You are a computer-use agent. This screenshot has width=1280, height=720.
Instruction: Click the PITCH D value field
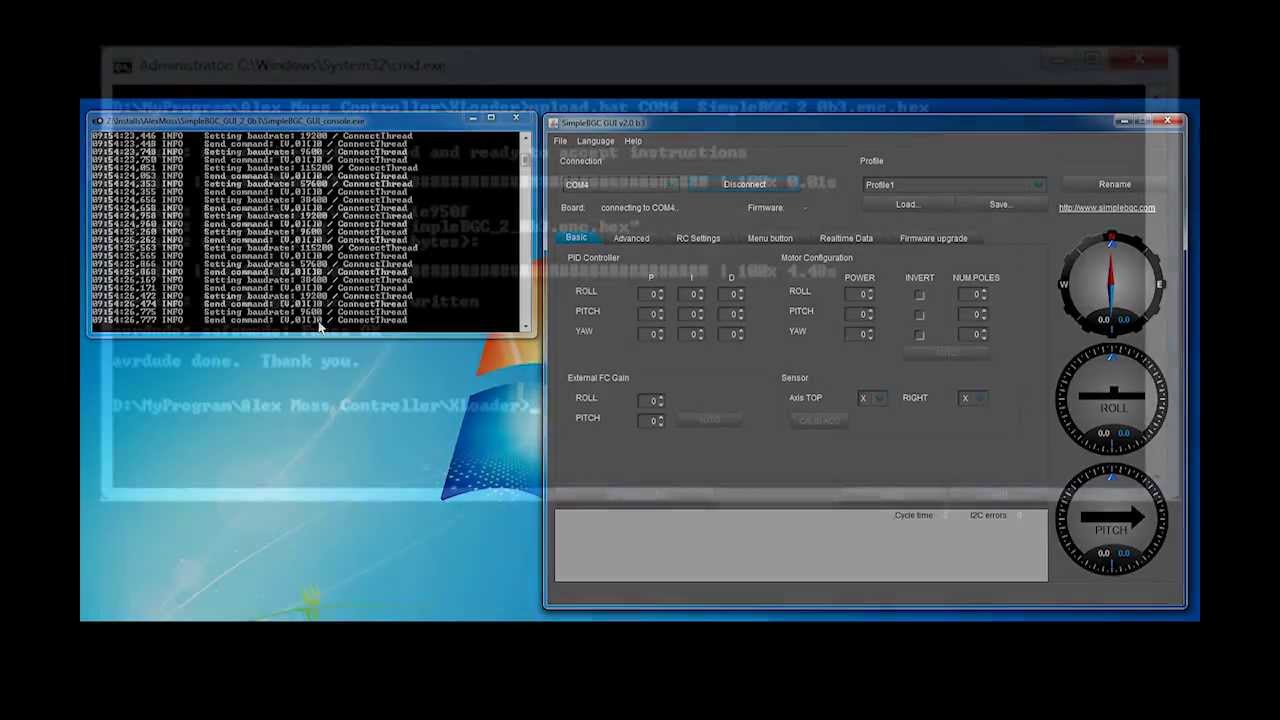point(730,315)
